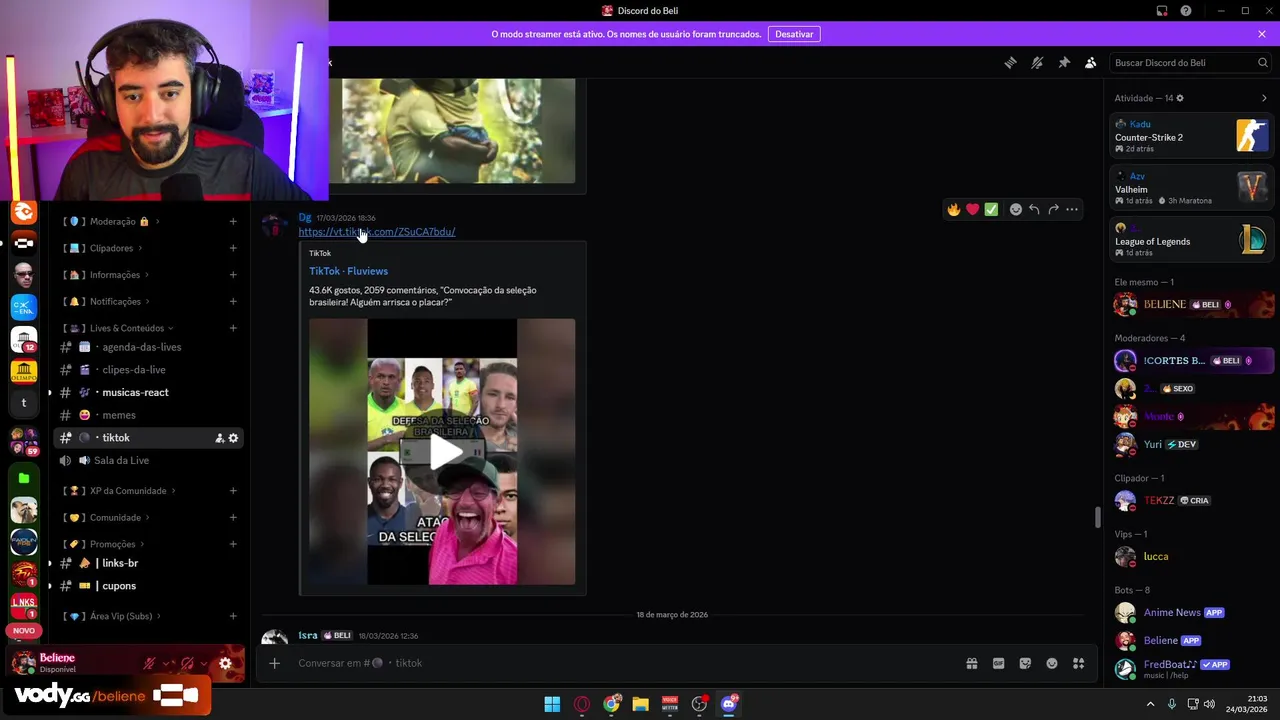Screen dimensions: 1280x720
Task: Expand the XP da Comunidade category
Action: pos(120,491)
